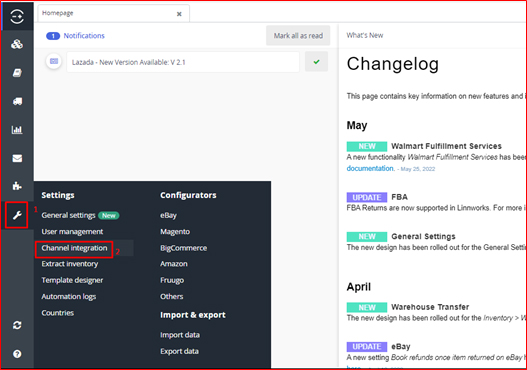Image resolution: width=527 pixels, height=370 pixels.
Task: Open the Dashboards chart sidebar icon
Action: 17,129
